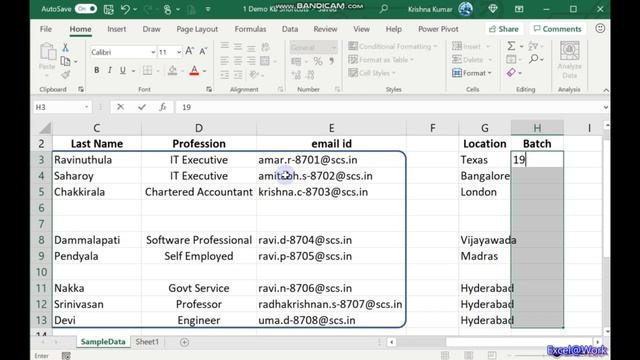Switch to the Formulas tab
The width and height of the screenshot is (640, 360).
250,29
